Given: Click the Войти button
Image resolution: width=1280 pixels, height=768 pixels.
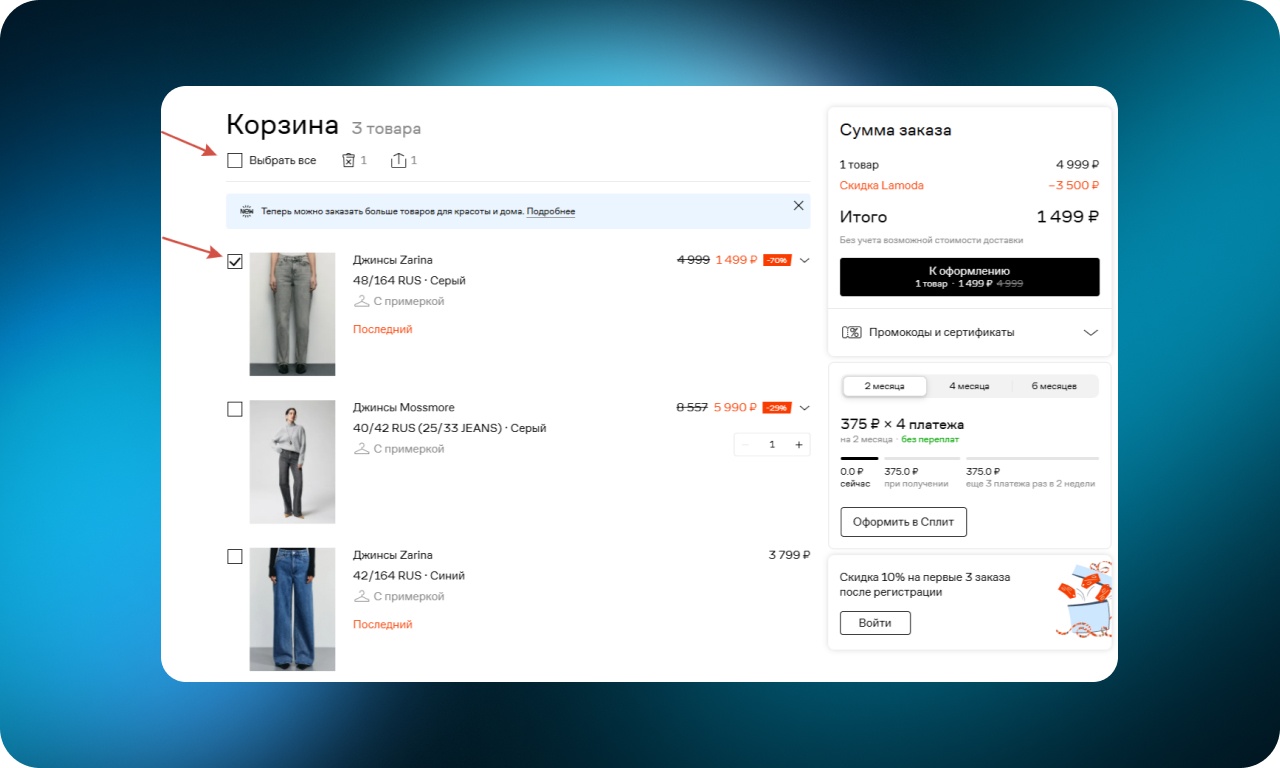Looking at the screenshot, I should [875, 623].
